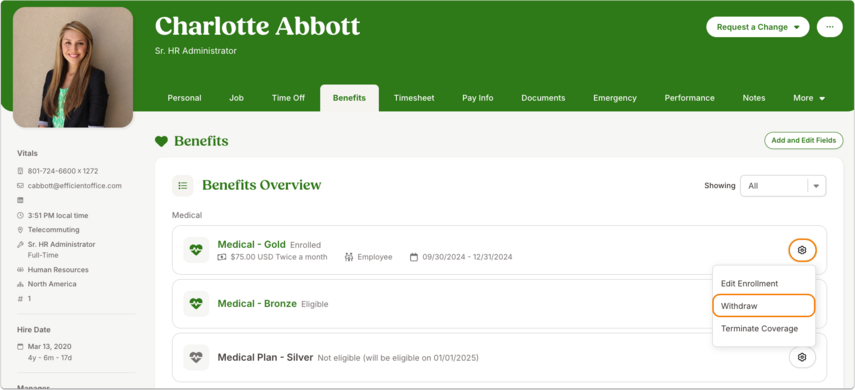Open the Performance tab
Image resolution: width=855 pixels, height=390 pixels.
coord(689,98)
